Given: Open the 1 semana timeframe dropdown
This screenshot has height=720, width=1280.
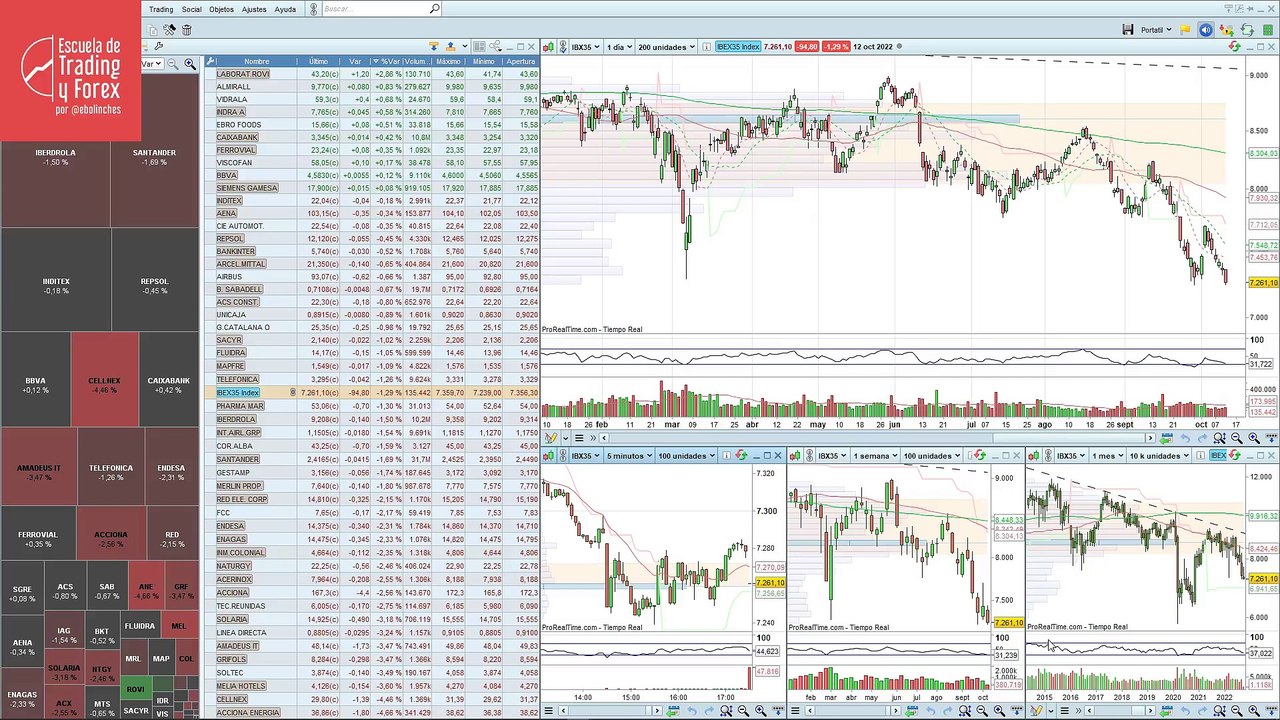Looking at the screenshot, I should click(x=874, y=456).
